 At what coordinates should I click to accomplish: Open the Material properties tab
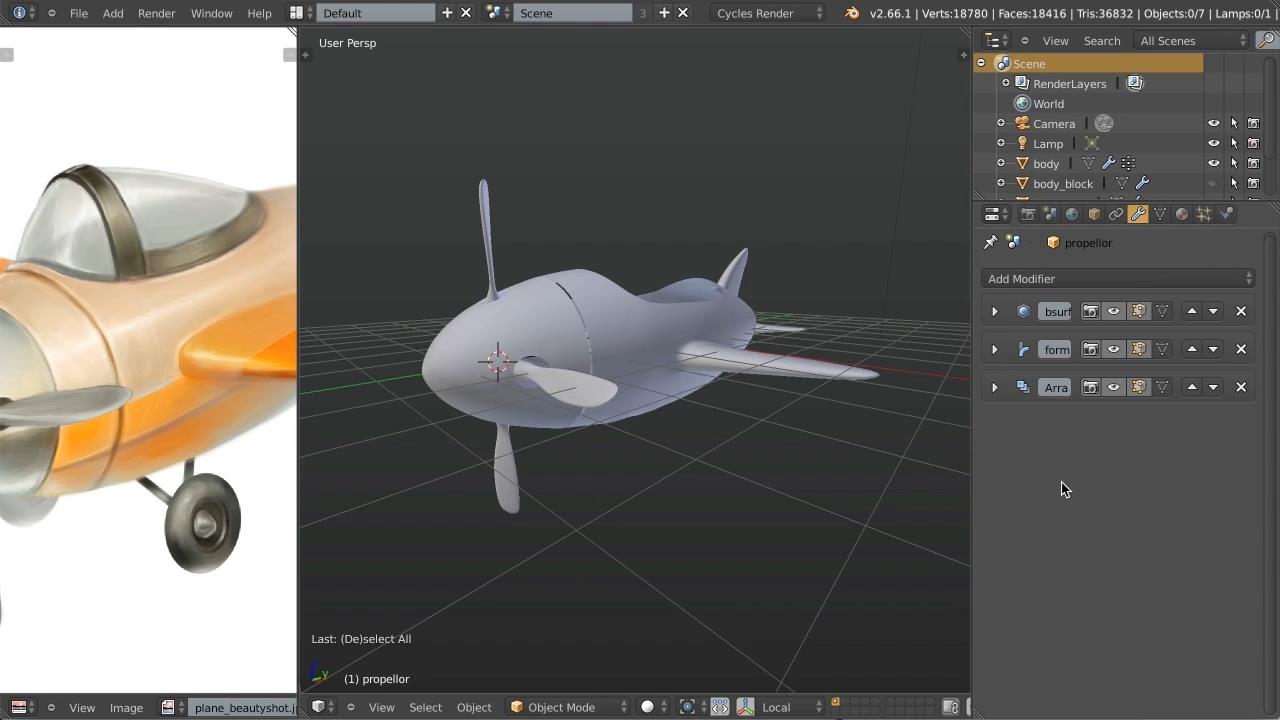[1182, 214]
